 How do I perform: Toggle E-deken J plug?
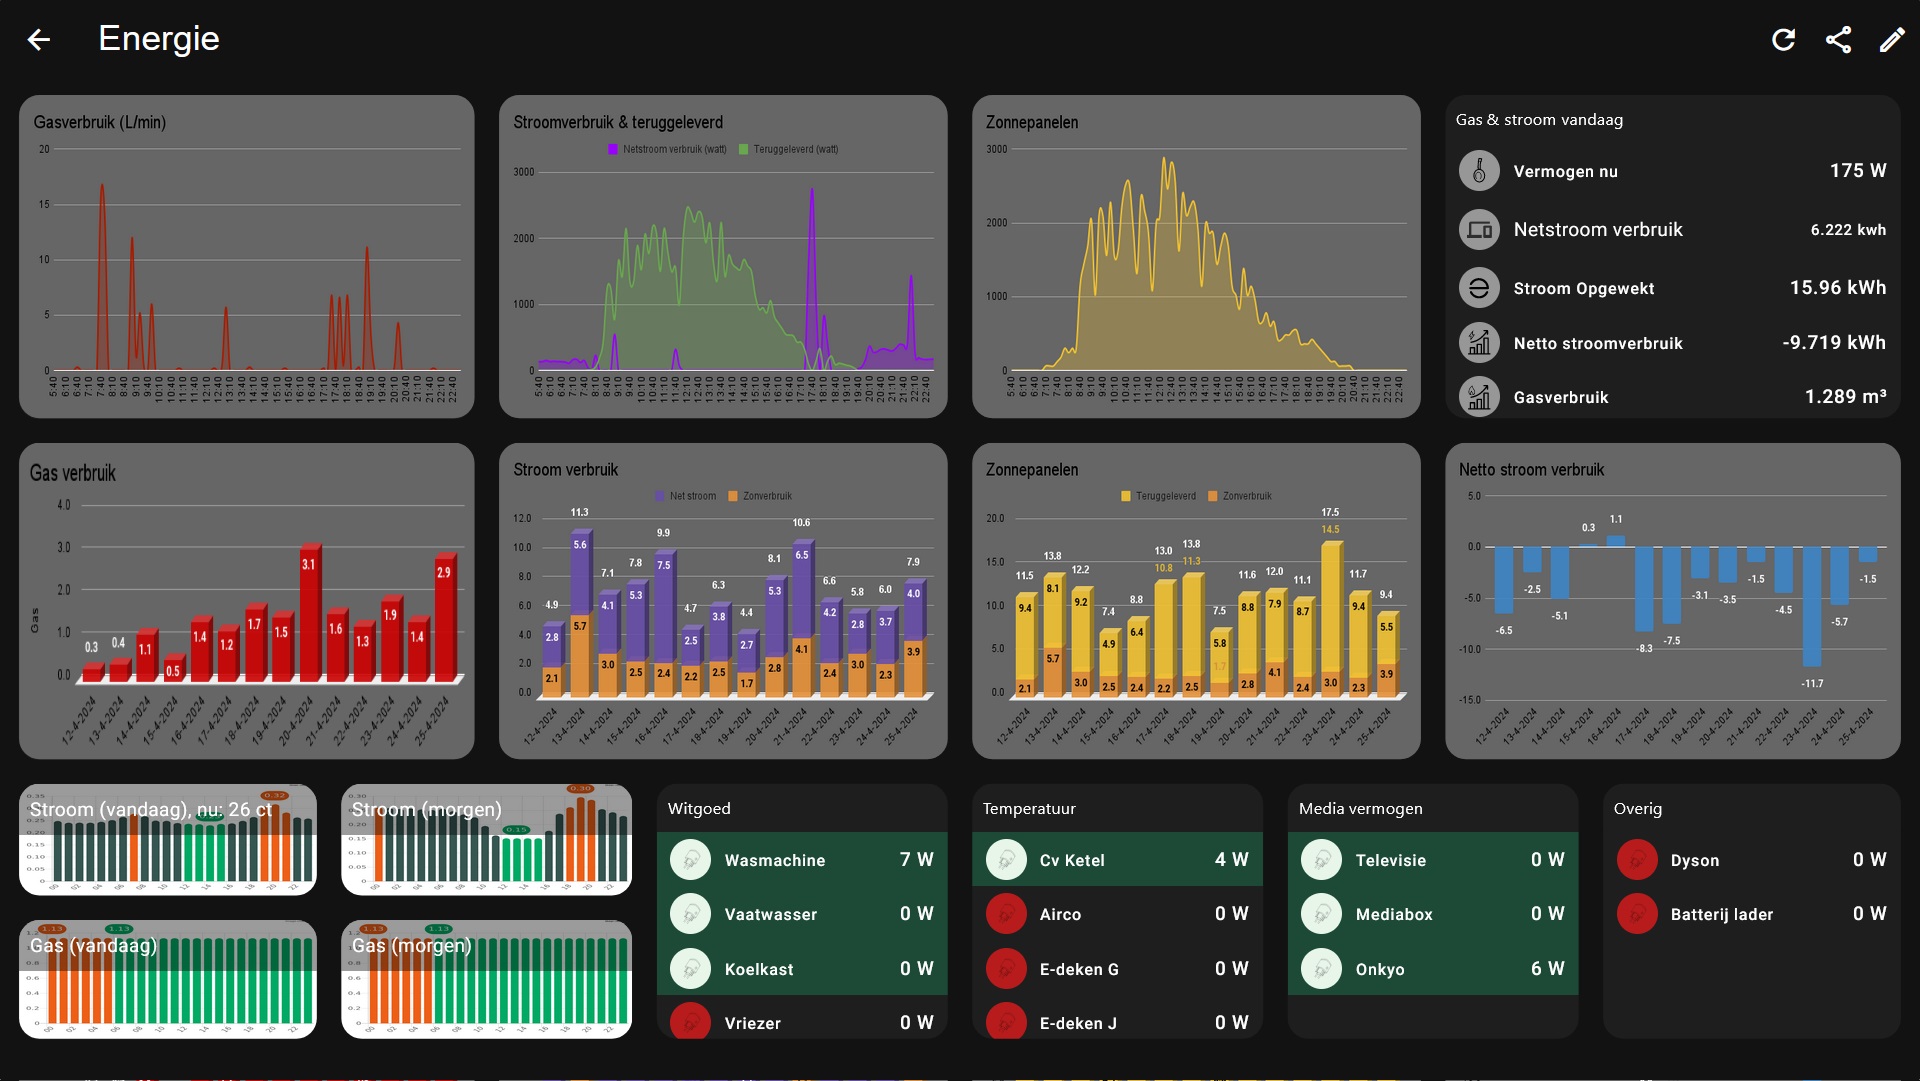coord(1006,1022)
